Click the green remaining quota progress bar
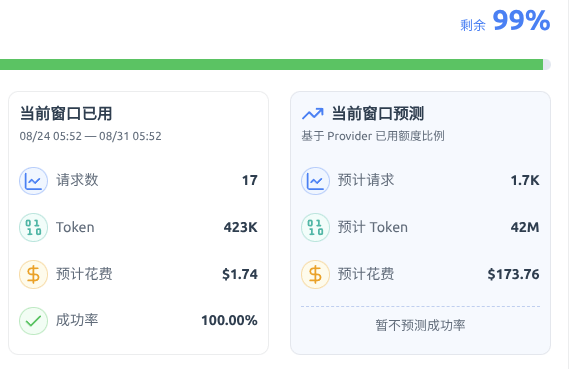The image size is (577, 369). click(x=272, y=64)
